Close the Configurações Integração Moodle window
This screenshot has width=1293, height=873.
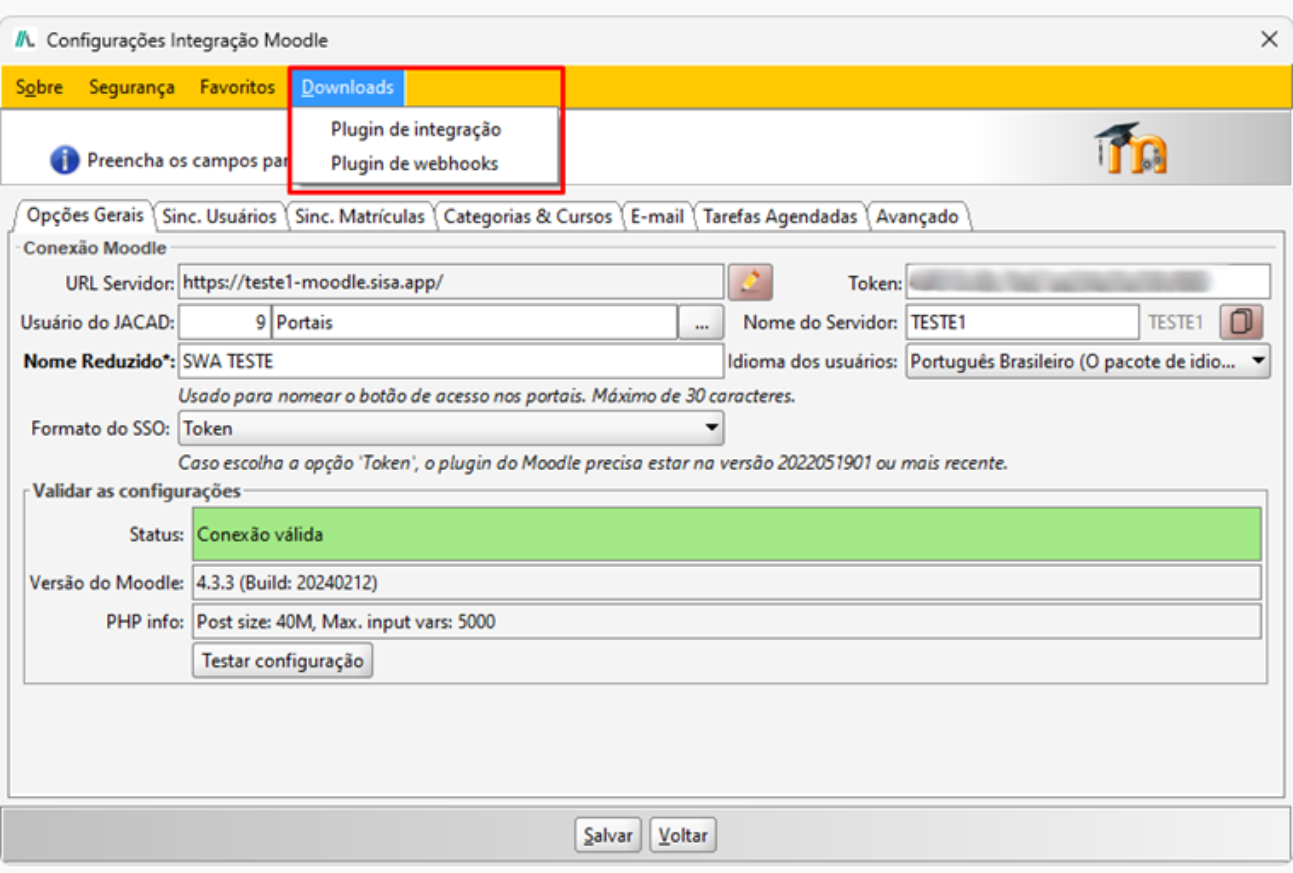click(x=1269, y=39)
